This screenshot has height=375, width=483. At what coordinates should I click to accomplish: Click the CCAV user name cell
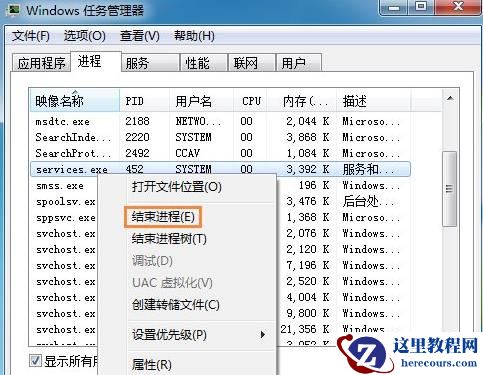pyautogui.click(x=187, y=153)
